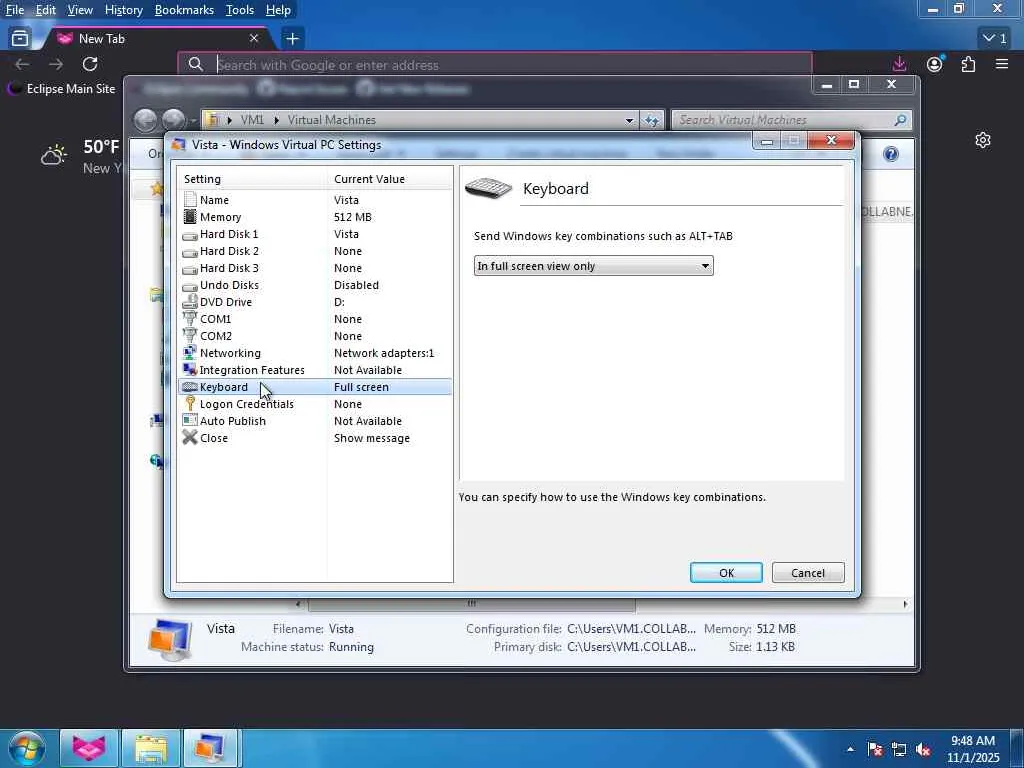Click the Close setting X icon
This screenshot has height=768, width=1024.
[190, 438]
